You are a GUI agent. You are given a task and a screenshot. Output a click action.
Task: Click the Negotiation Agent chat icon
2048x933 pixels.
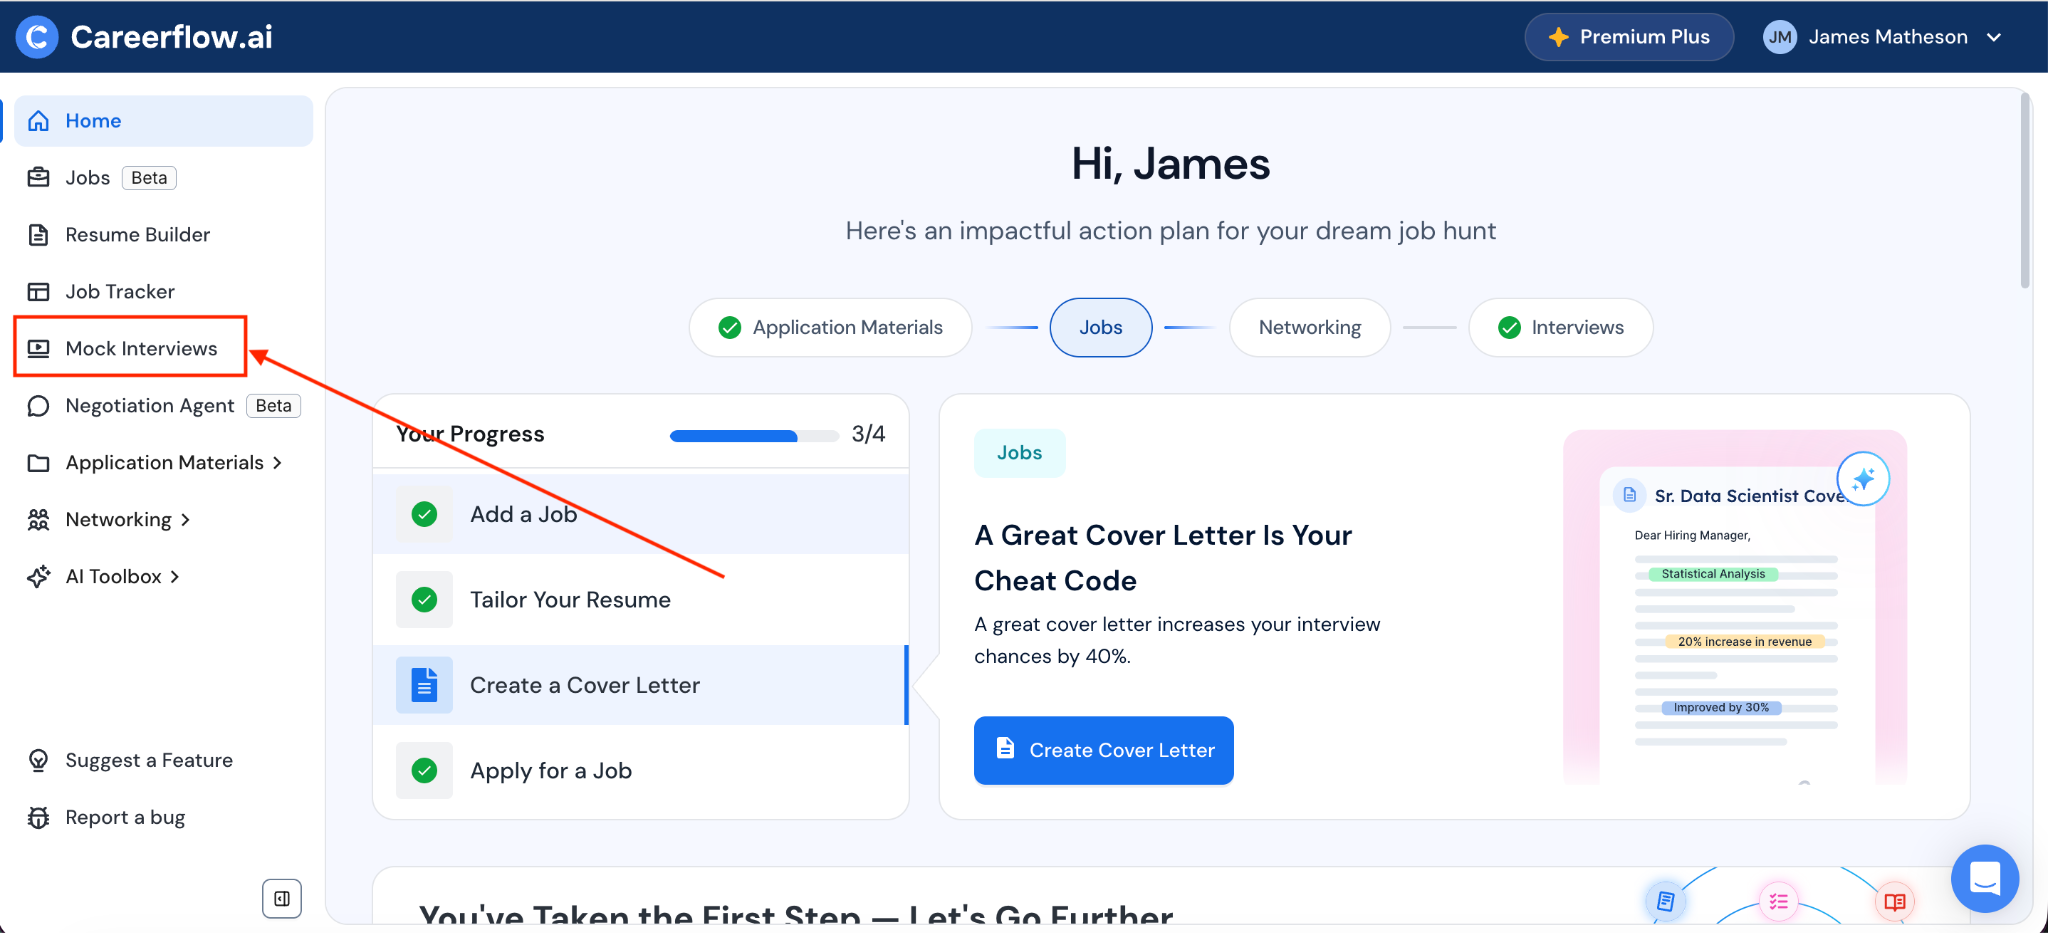pos(38,405)
